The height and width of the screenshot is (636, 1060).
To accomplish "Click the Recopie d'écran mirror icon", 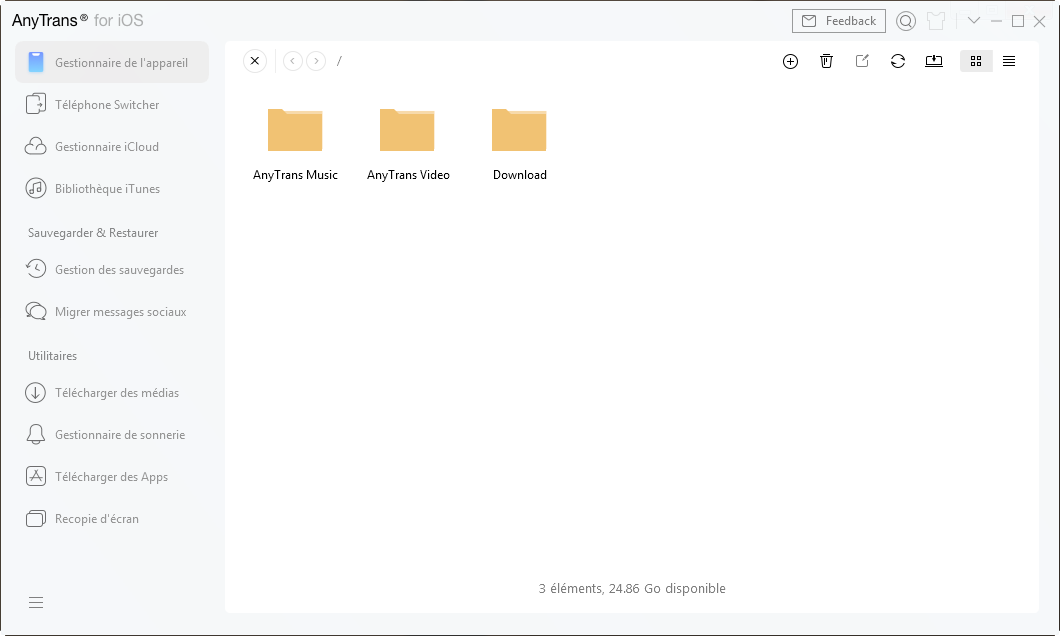I will (x=36, y=518).
